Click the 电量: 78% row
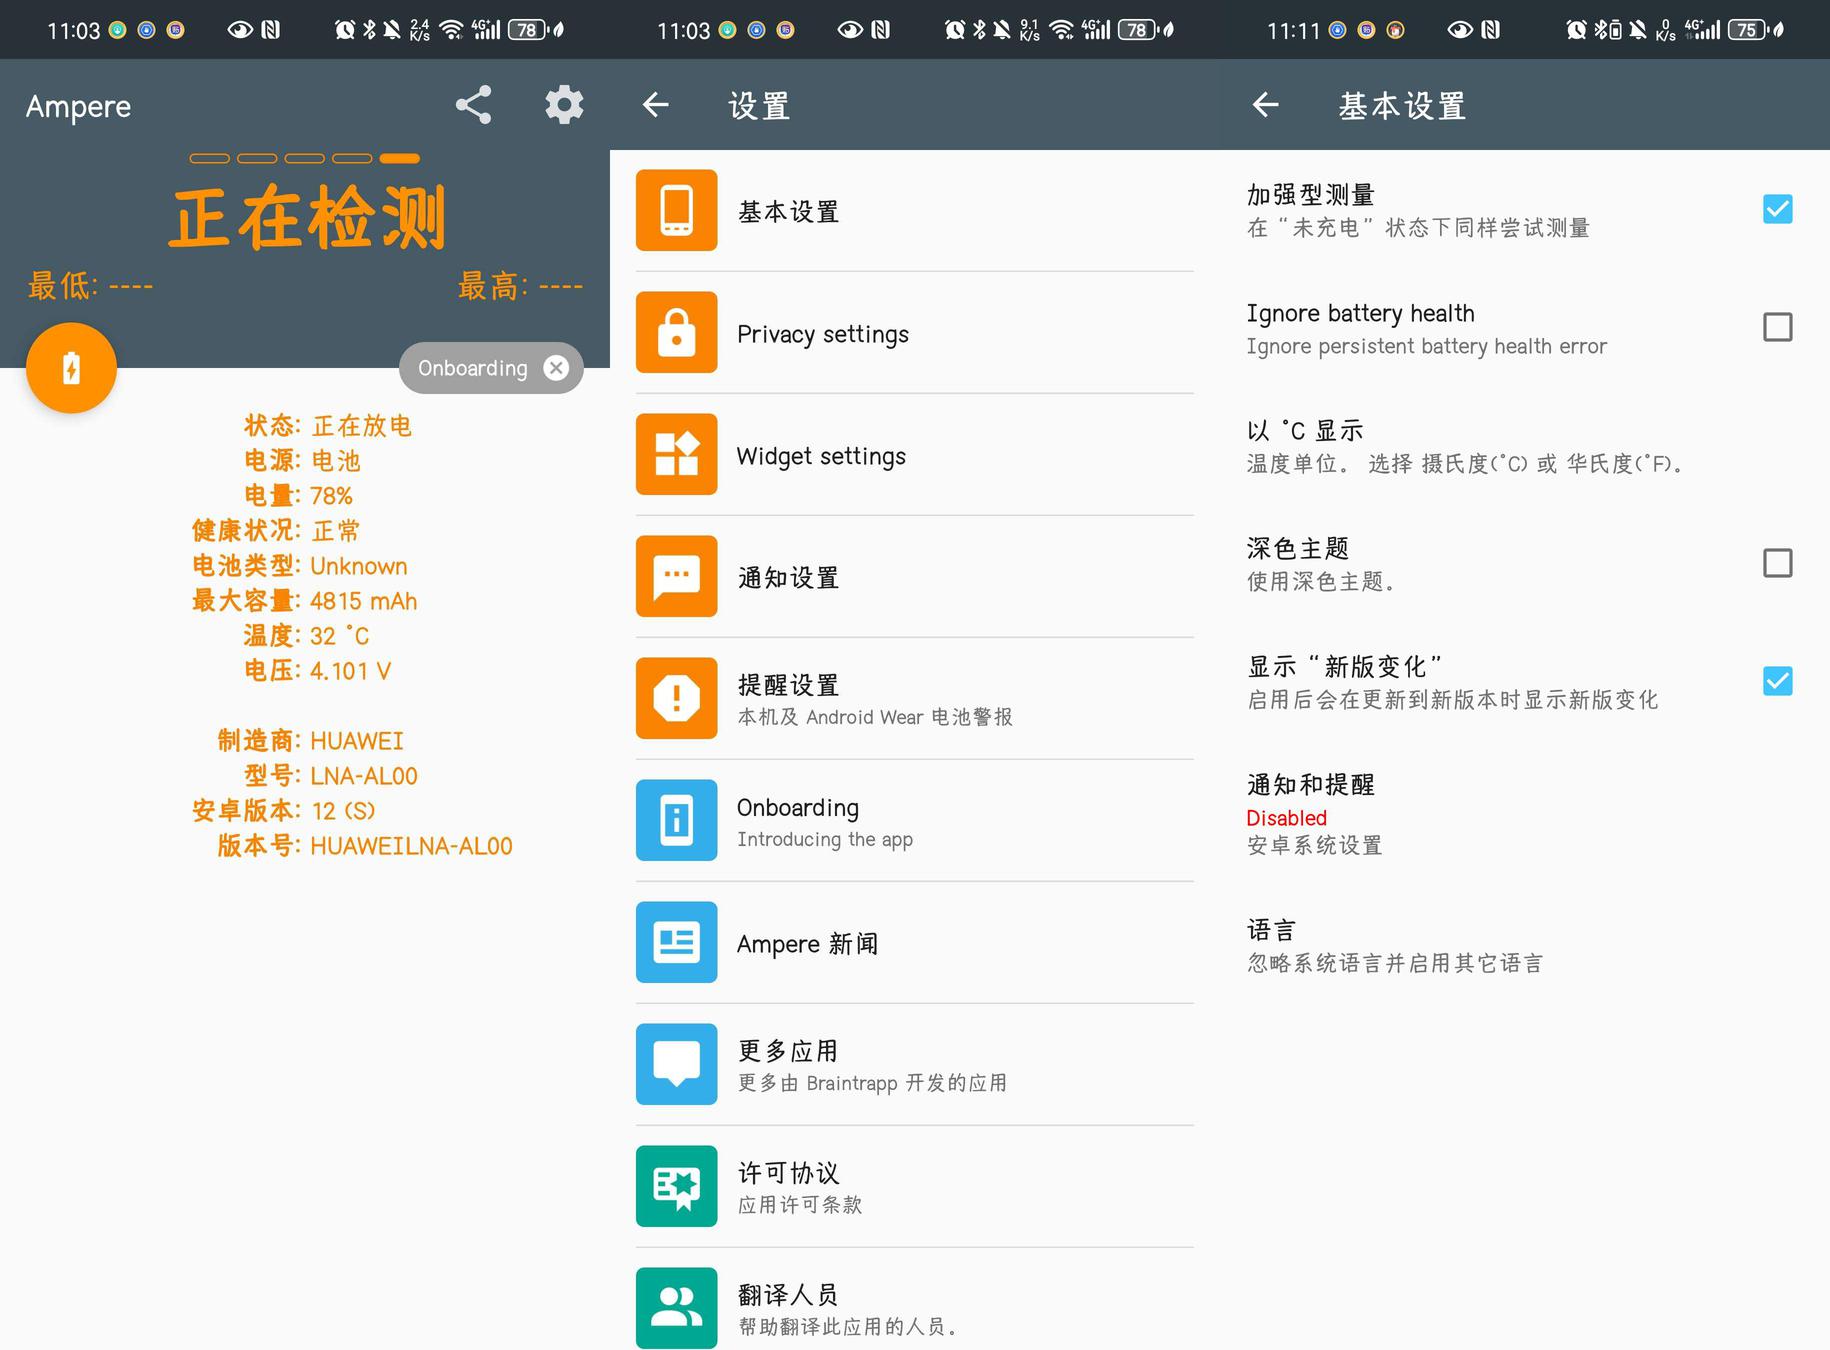The image size is (1830, 1350). (298, 496)
